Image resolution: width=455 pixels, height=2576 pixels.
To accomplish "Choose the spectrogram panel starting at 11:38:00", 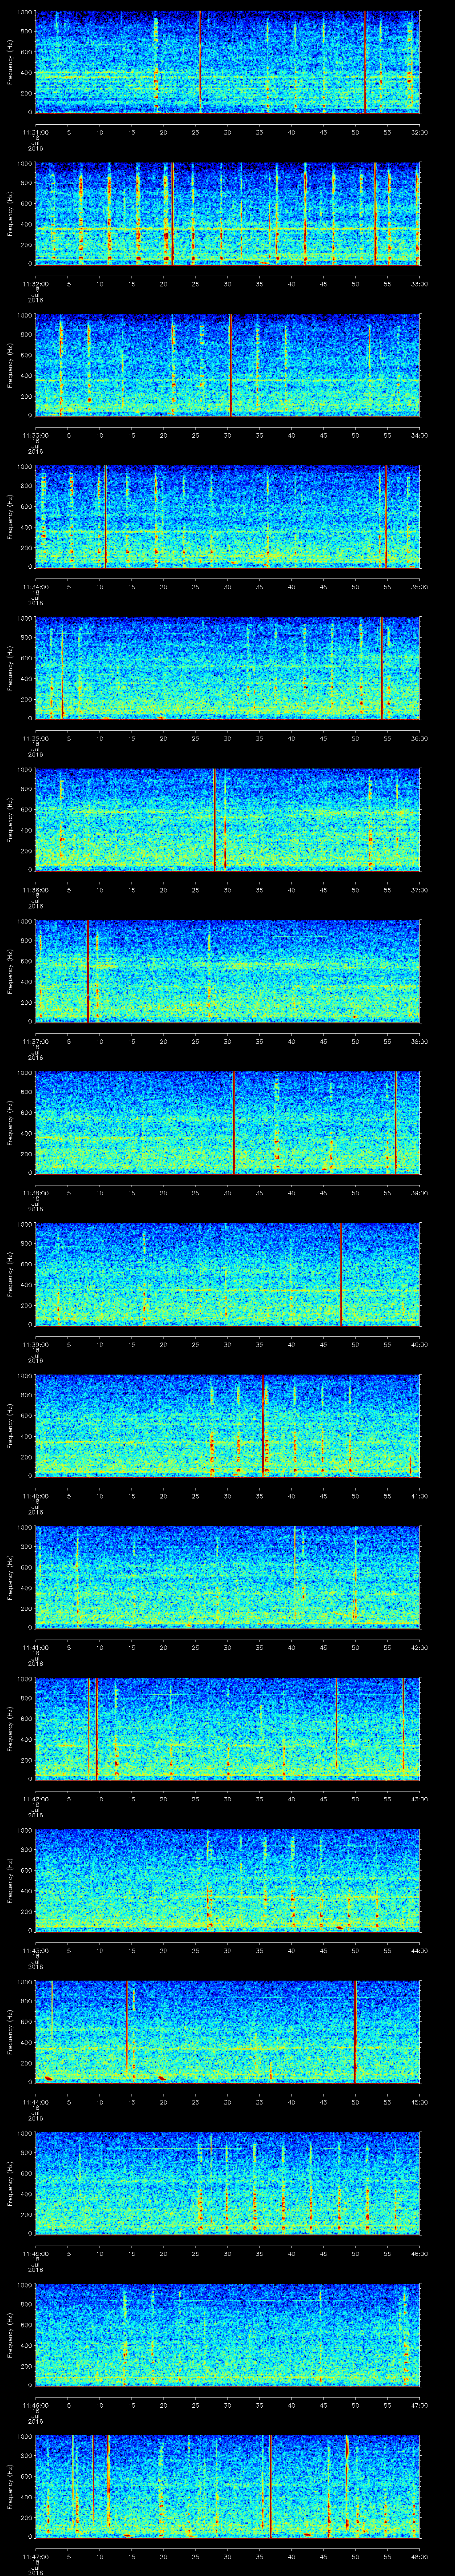I will (x=227, y=1122).
